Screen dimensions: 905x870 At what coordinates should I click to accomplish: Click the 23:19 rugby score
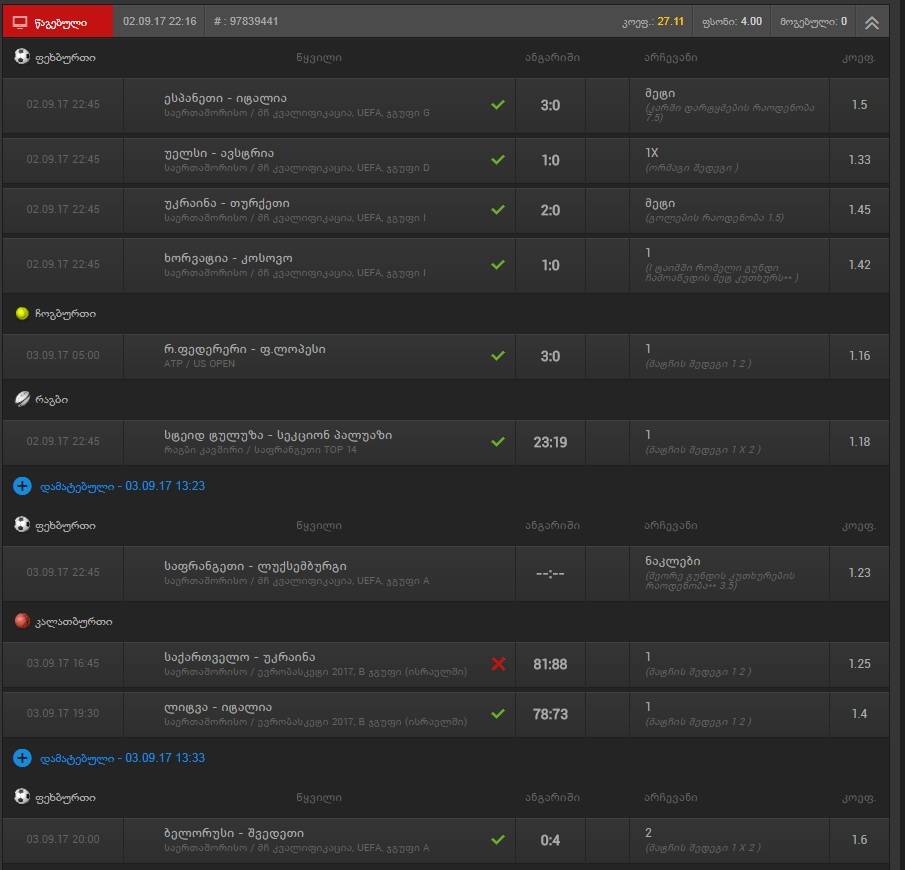[x=550, y=442]
